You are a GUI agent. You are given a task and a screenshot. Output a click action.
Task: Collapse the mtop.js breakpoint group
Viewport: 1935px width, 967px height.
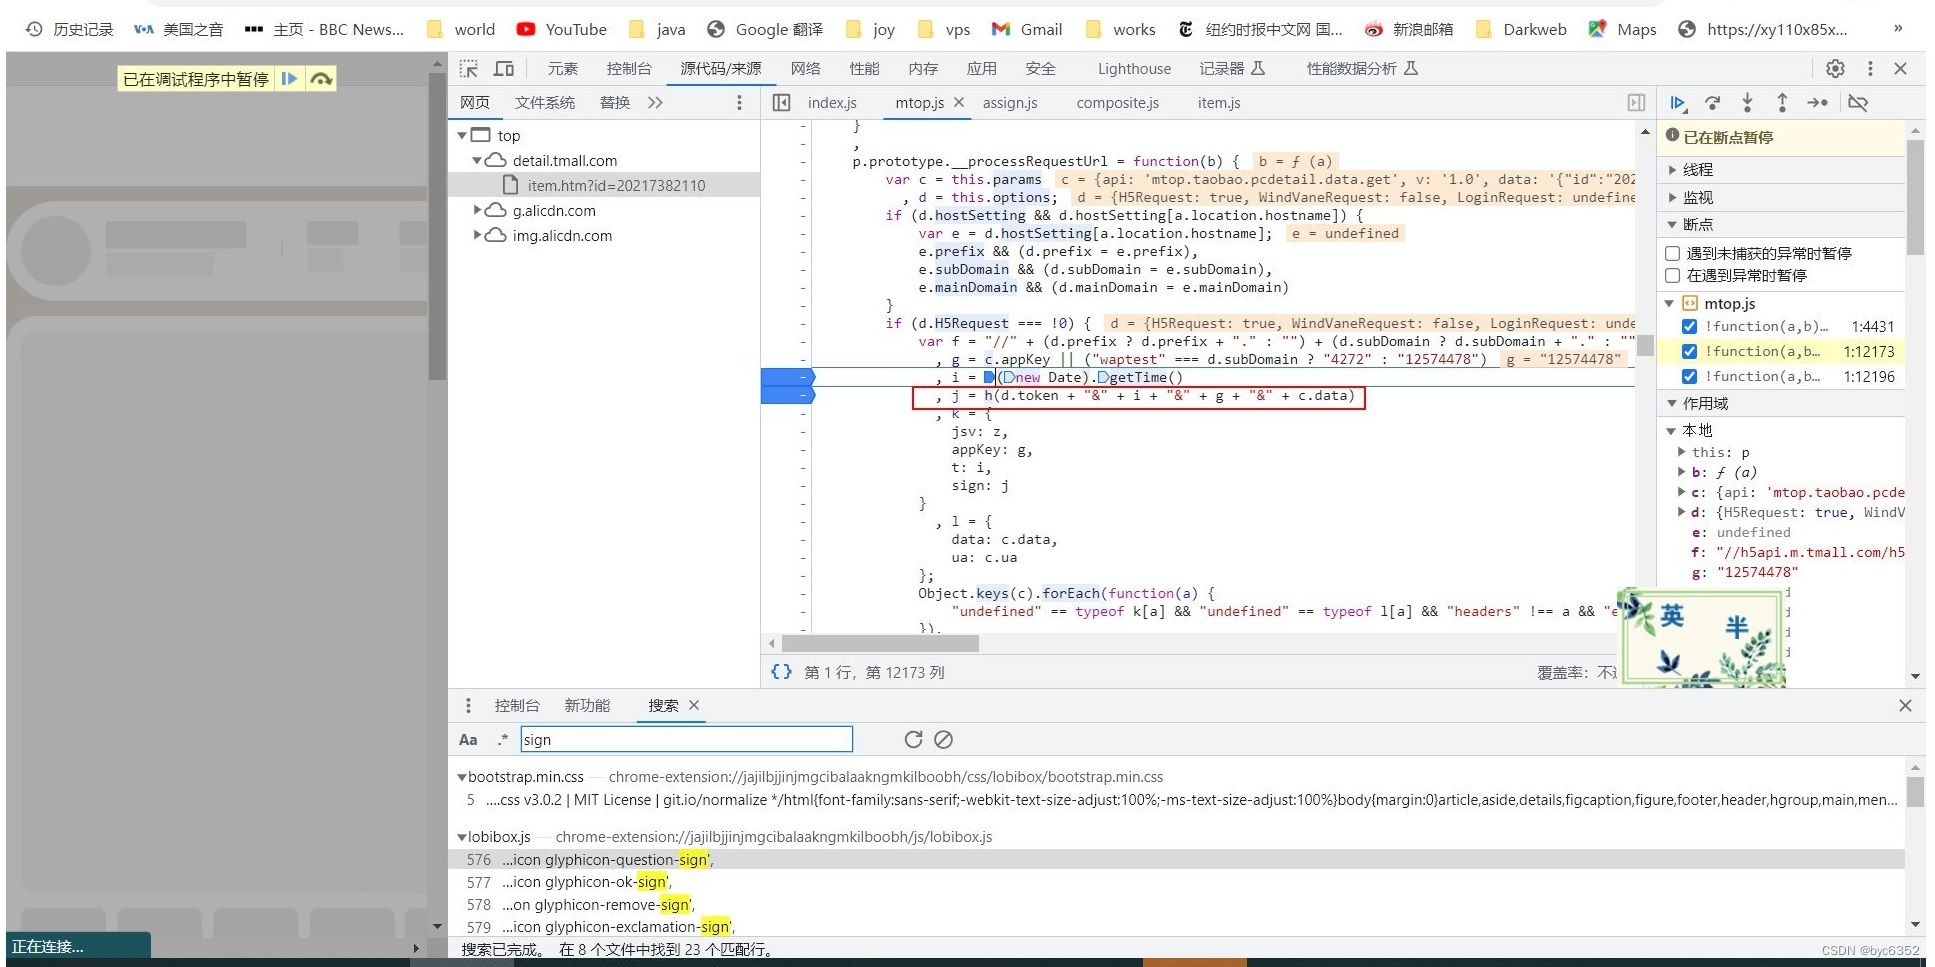coord(1669,303)
